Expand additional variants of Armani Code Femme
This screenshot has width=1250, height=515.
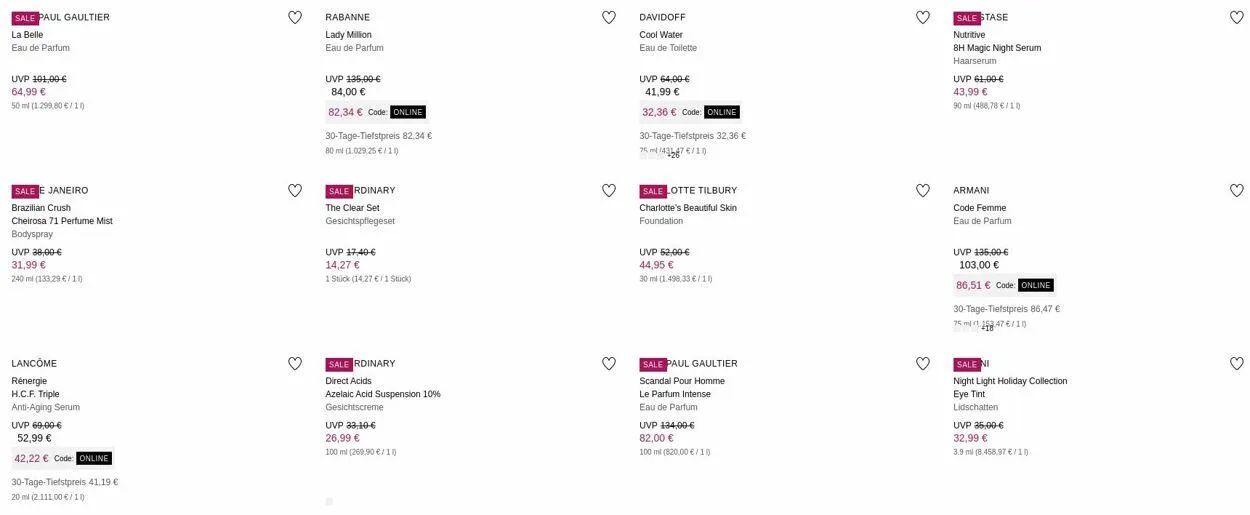point(987,328)
